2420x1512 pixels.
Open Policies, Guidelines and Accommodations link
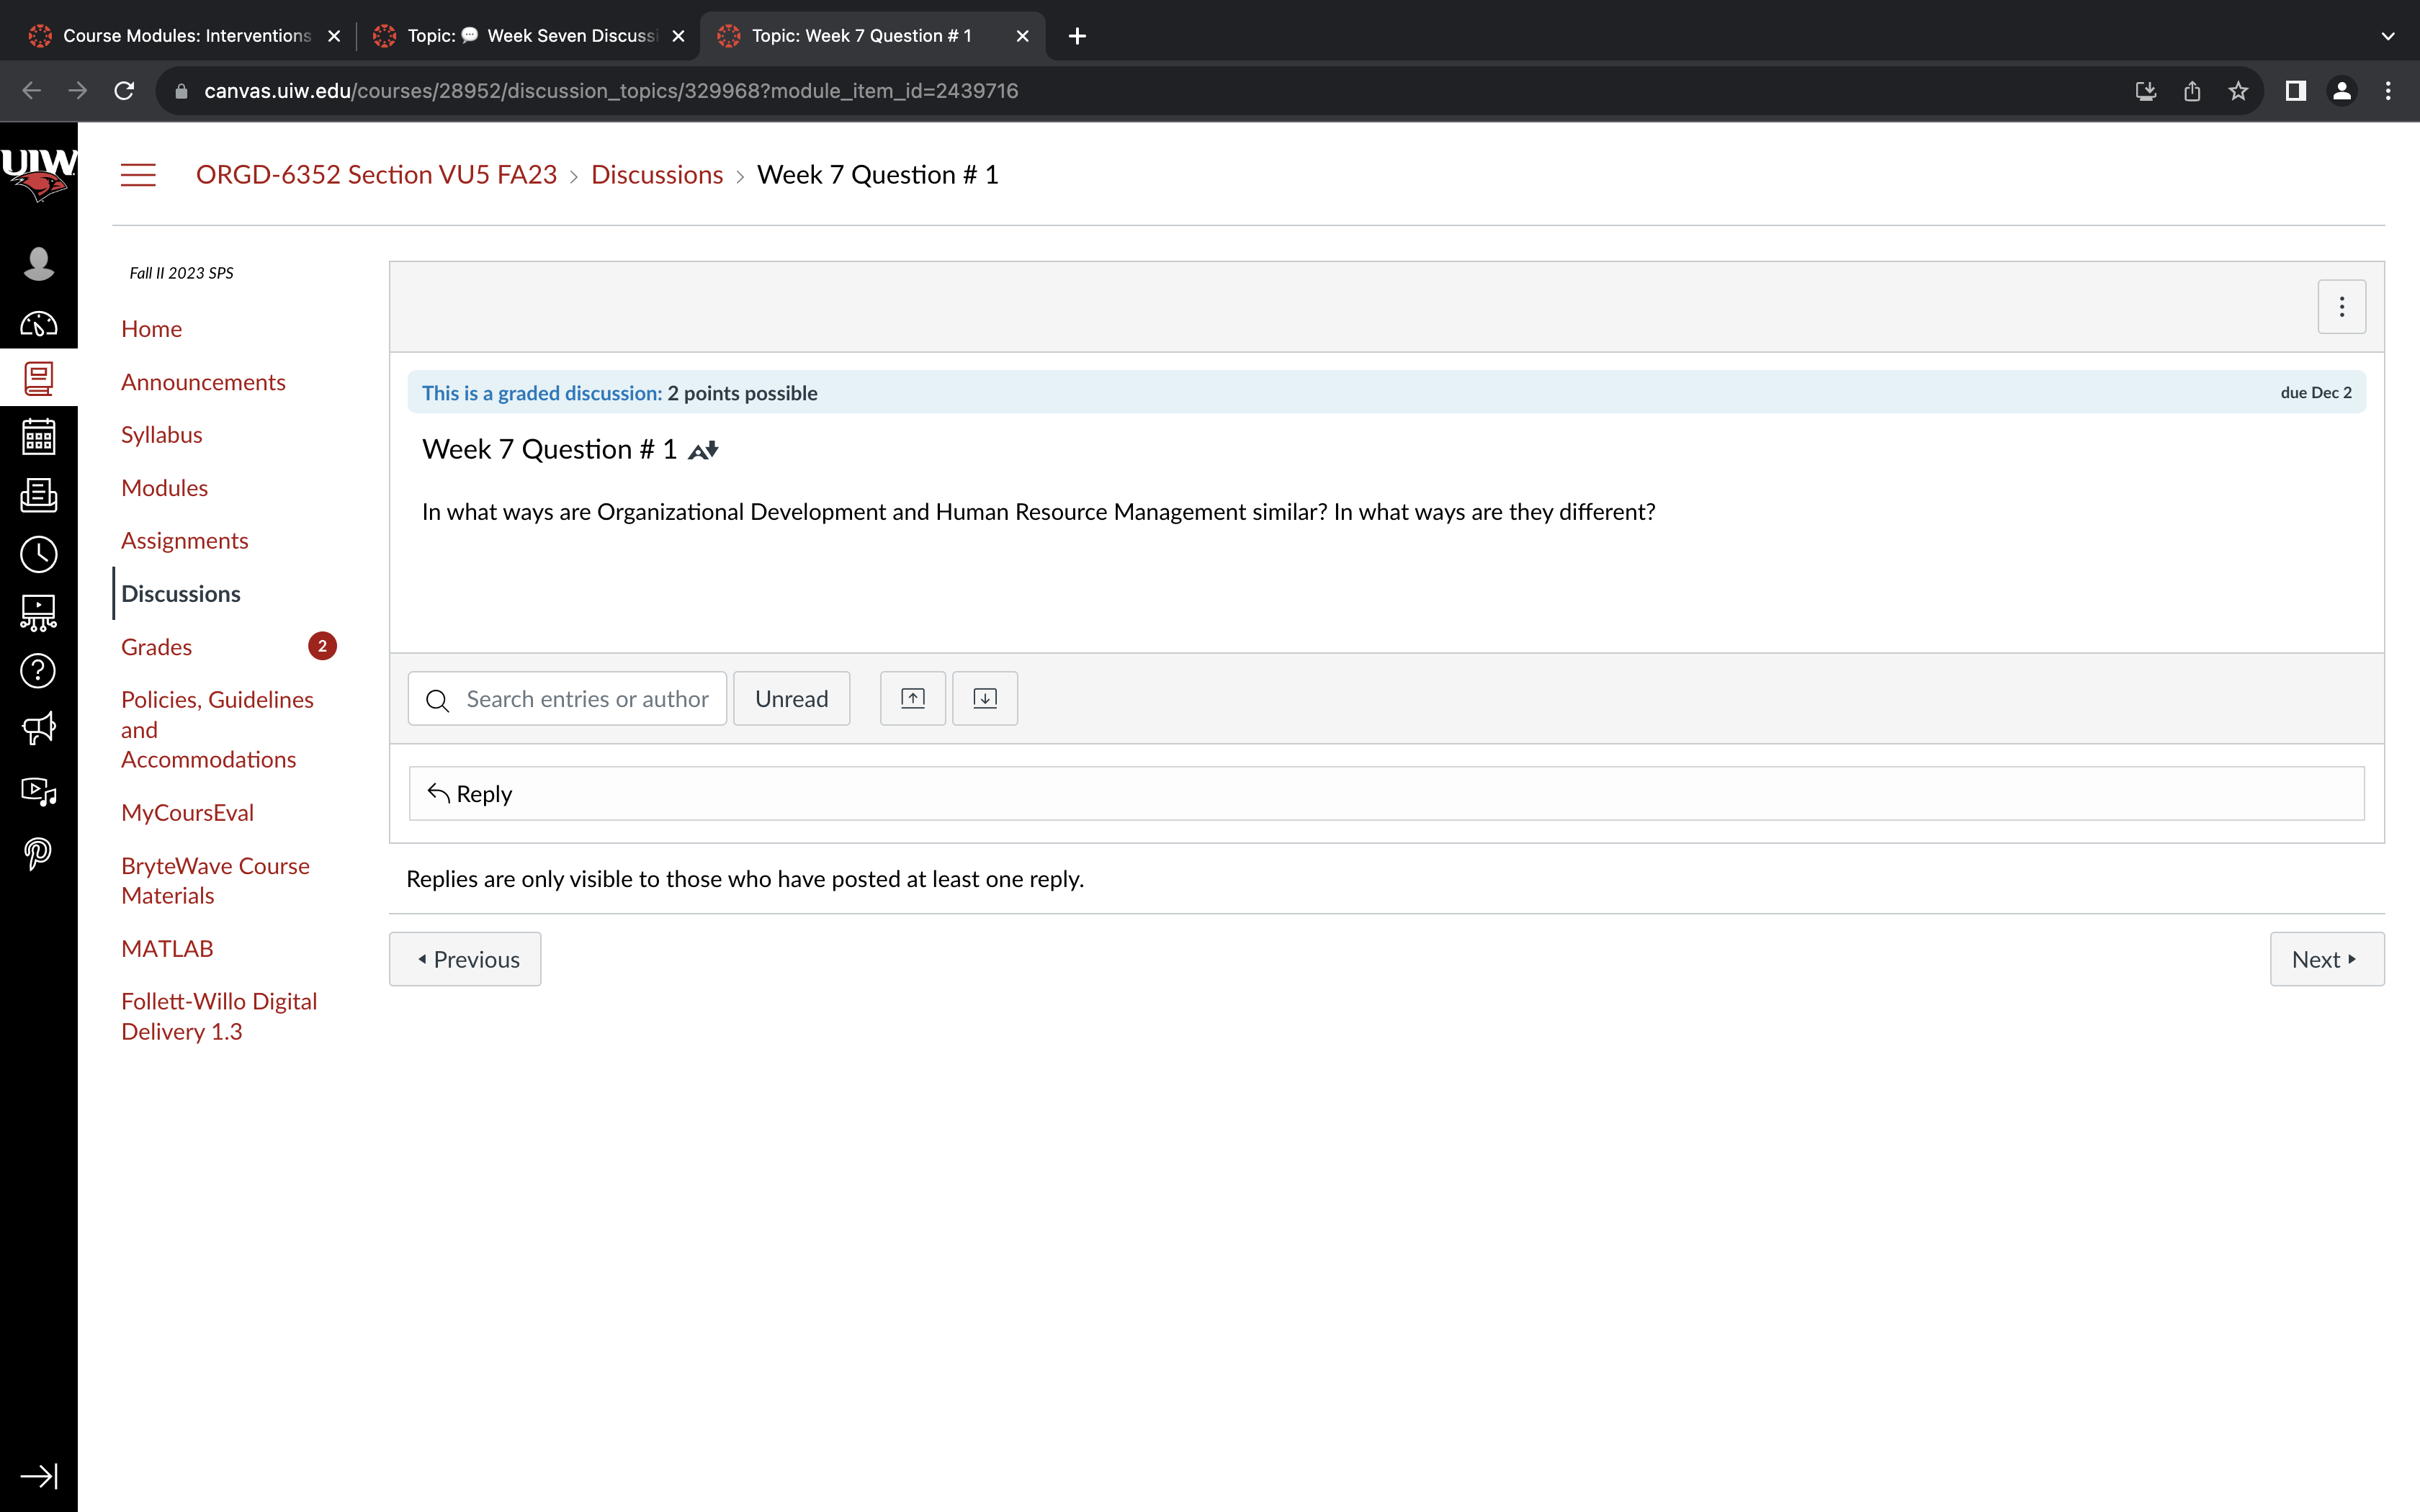point(217,730)
